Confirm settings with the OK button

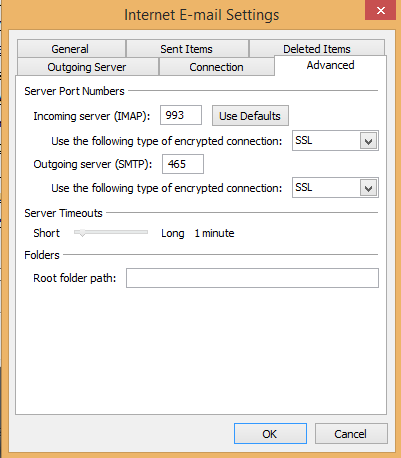pyautogui.click(x=270, y=434)
